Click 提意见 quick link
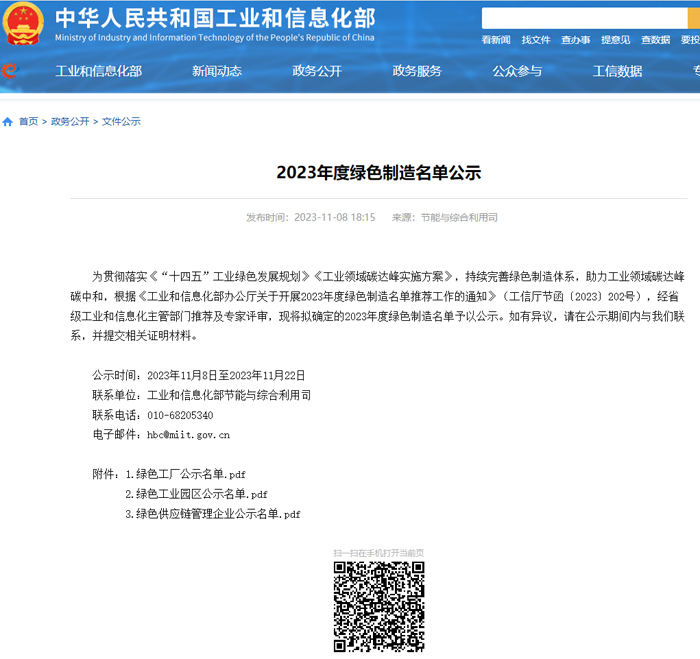Image resolution: width=700 pixels, height=659 pixels. click(x=615, y=40)
